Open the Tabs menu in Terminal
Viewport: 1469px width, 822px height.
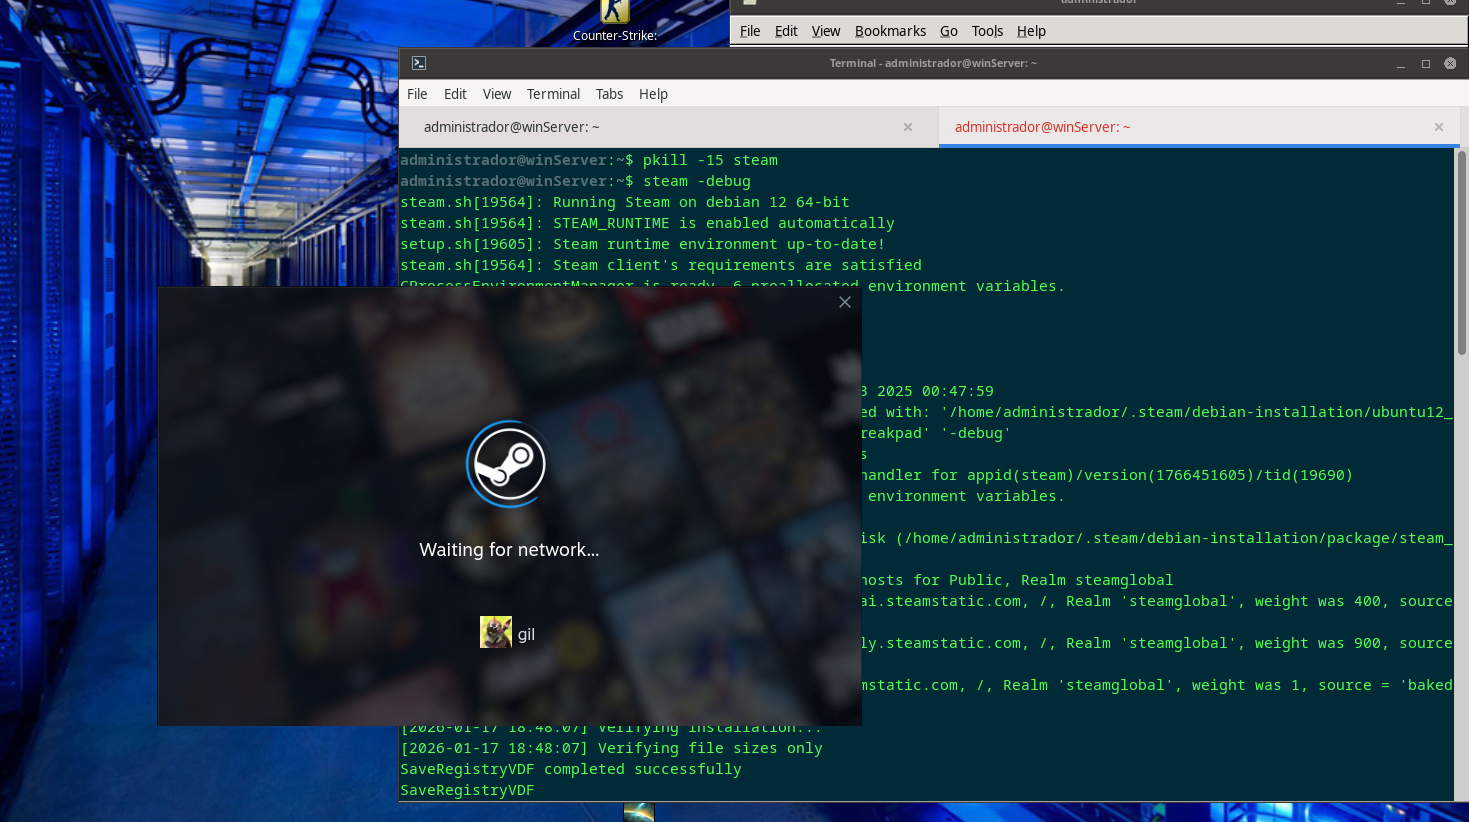[x=609, y=94]
